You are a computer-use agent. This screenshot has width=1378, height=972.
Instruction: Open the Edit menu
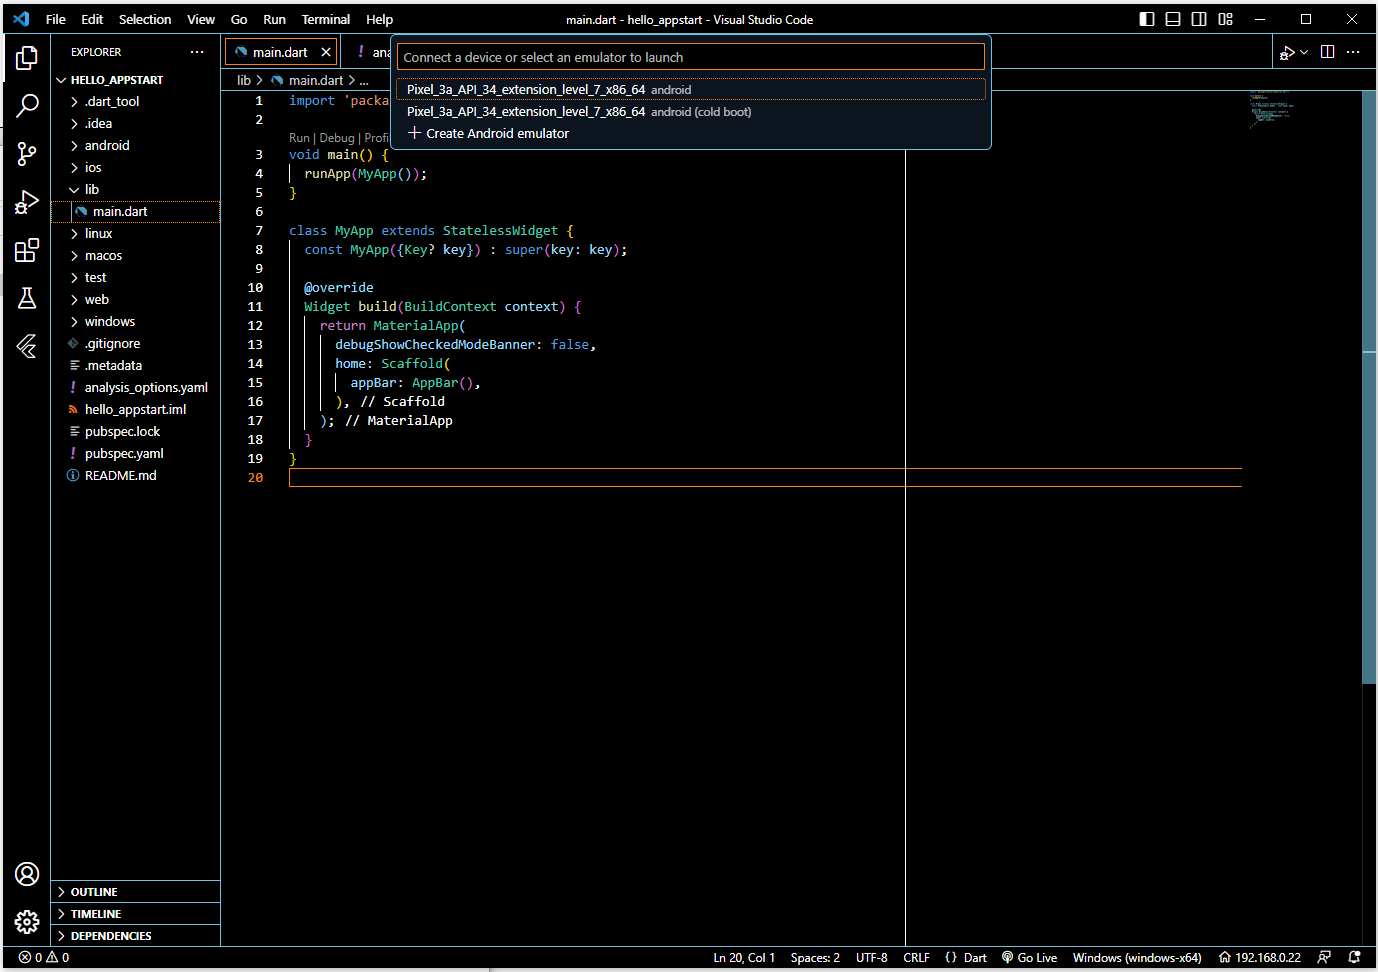[x=92, y=19]
